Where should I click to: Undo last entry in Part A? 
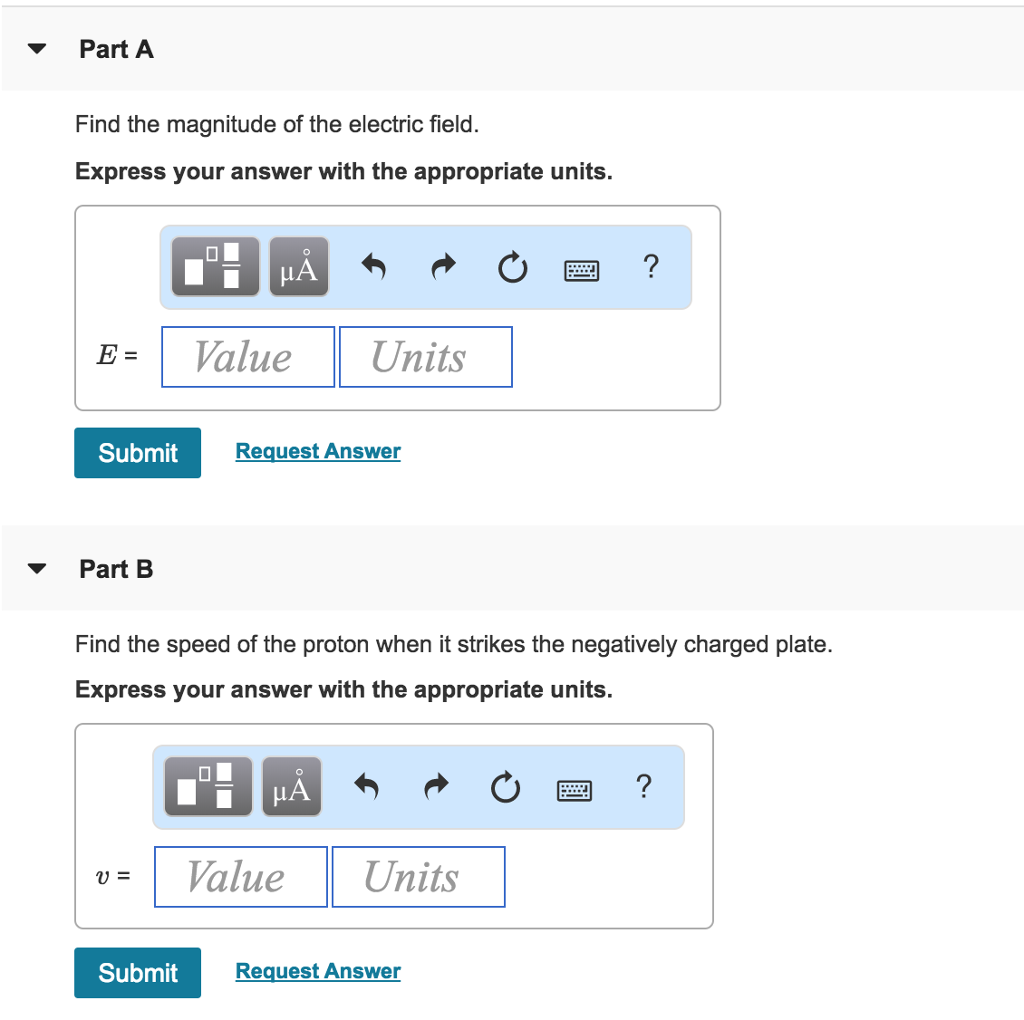[x=373, y=267]
